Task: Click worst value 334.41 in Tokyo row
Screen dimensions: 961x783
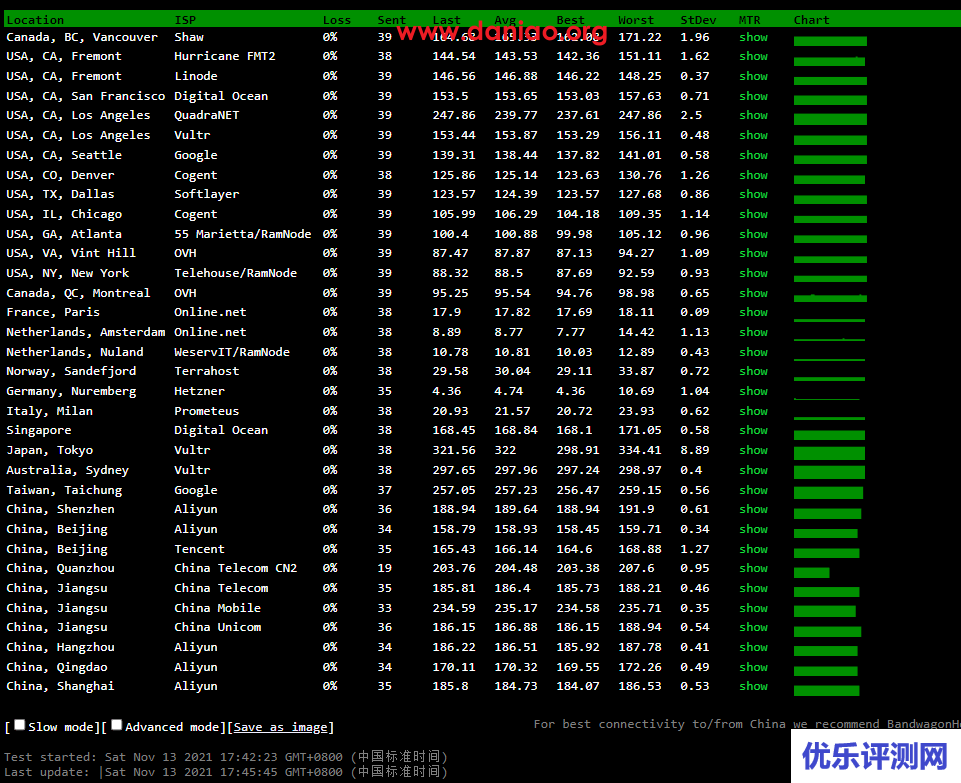Action: click(x=640, y=450)
